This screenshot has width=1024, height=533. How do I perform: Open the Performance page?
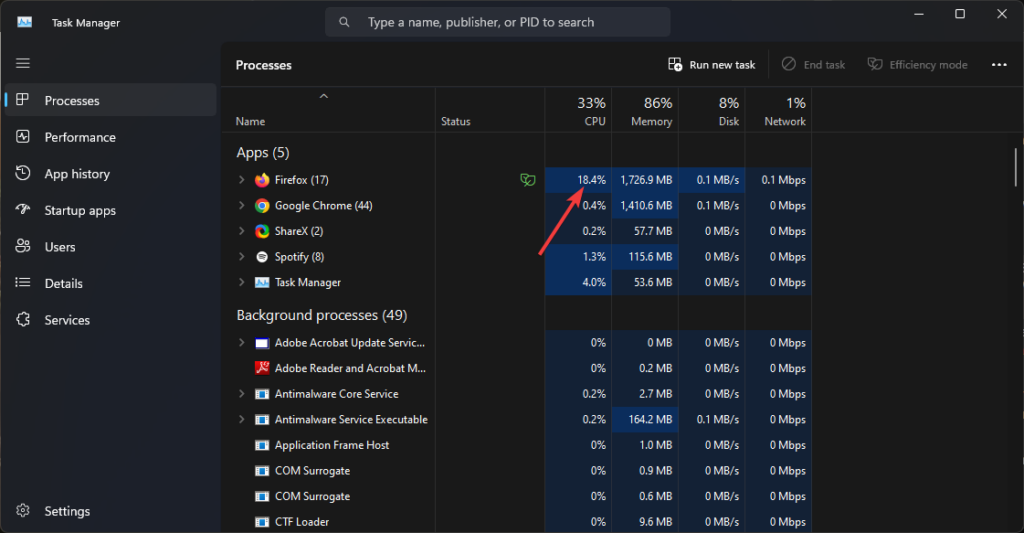(x=110, y=137)
